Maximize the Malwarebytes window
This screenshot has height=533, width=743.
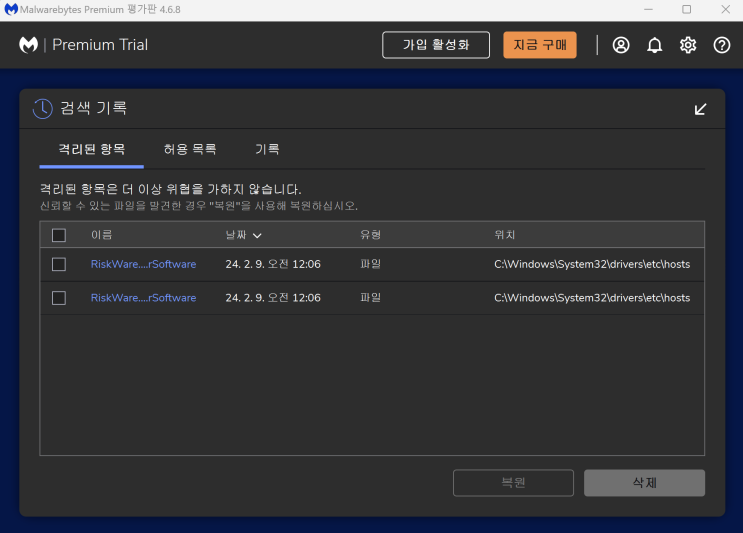(687, 9)
